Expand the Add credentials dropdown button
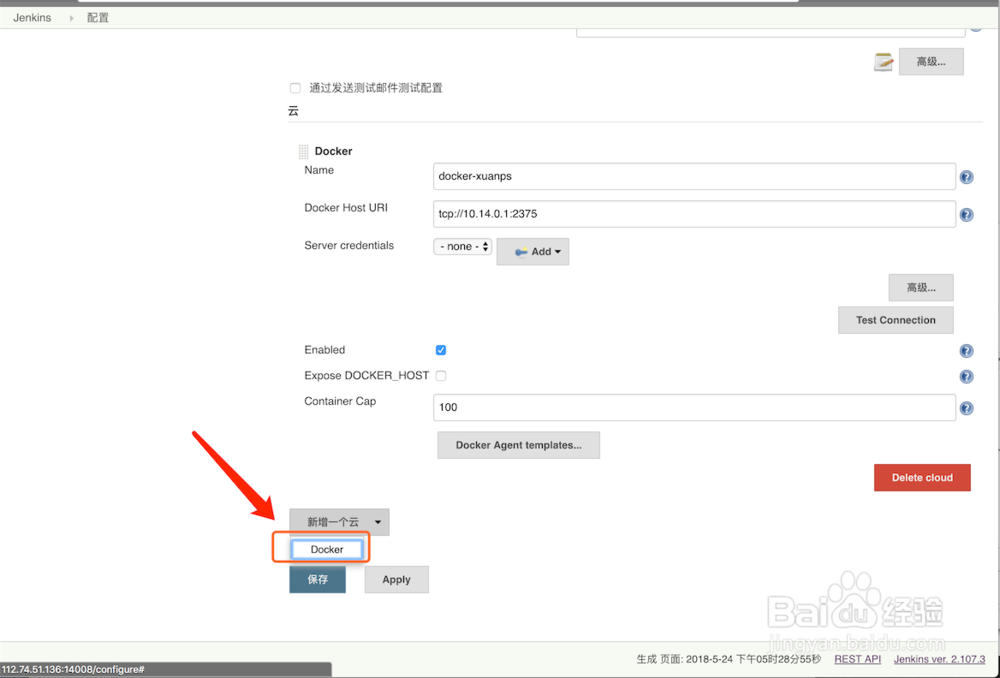Screen dimensions: 1000x678 point(533,252)
